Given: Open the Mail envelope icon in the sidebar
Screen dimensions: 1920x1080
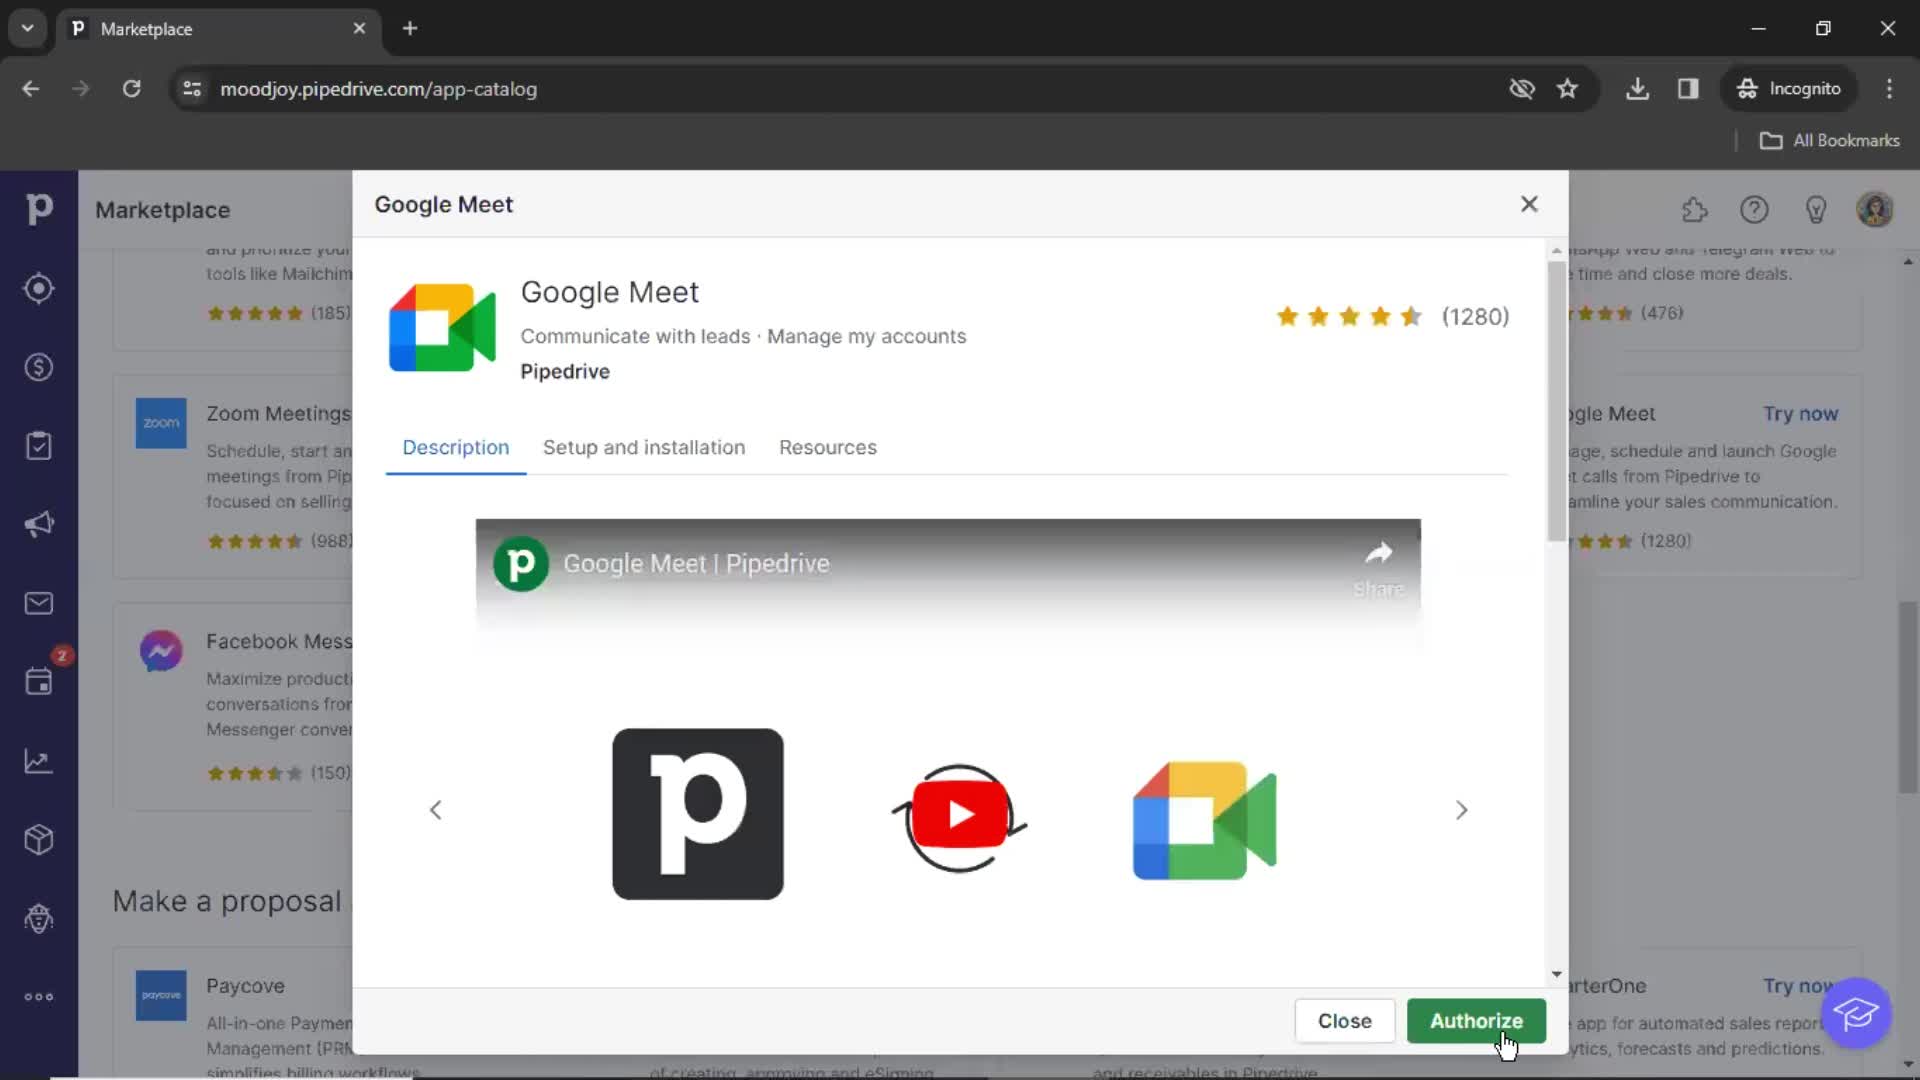Looking at the screenshot, I should coord(39,603).
